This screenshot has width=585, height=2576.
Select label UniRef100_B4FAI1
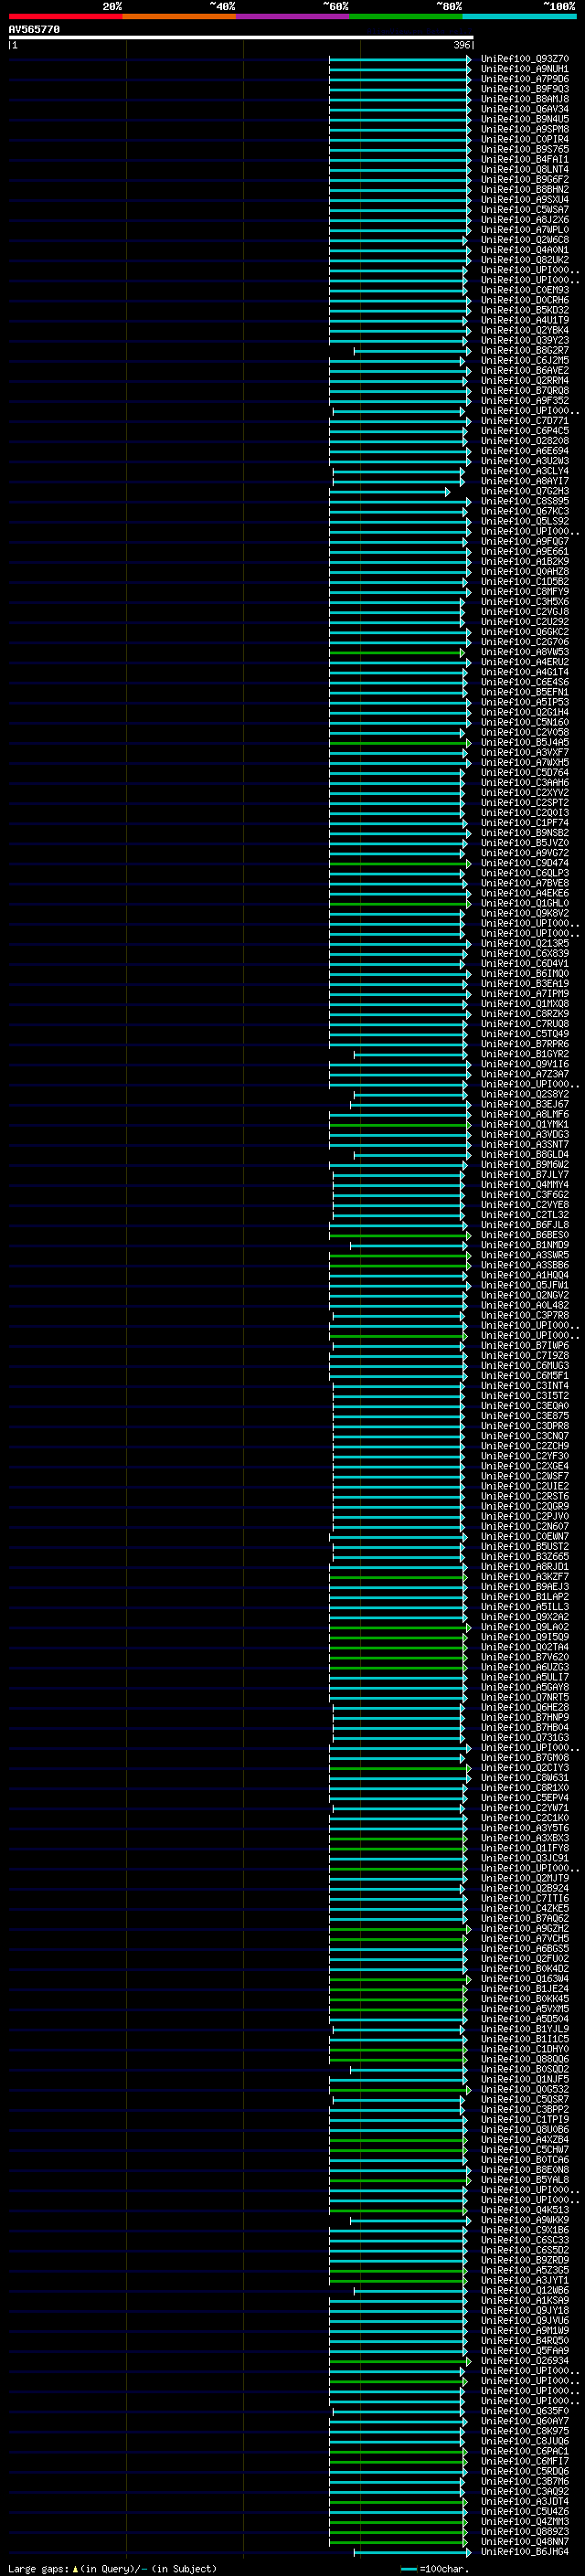[525, 159]
